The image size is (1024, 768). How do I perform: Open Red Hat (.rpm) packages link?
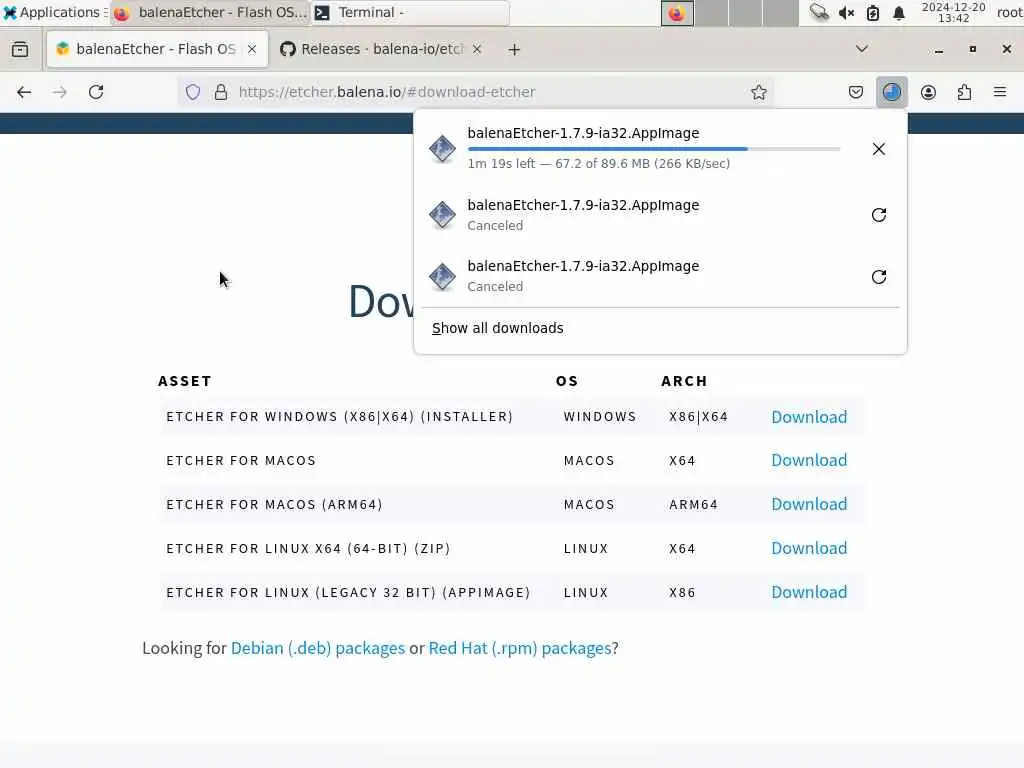point(520,648)
